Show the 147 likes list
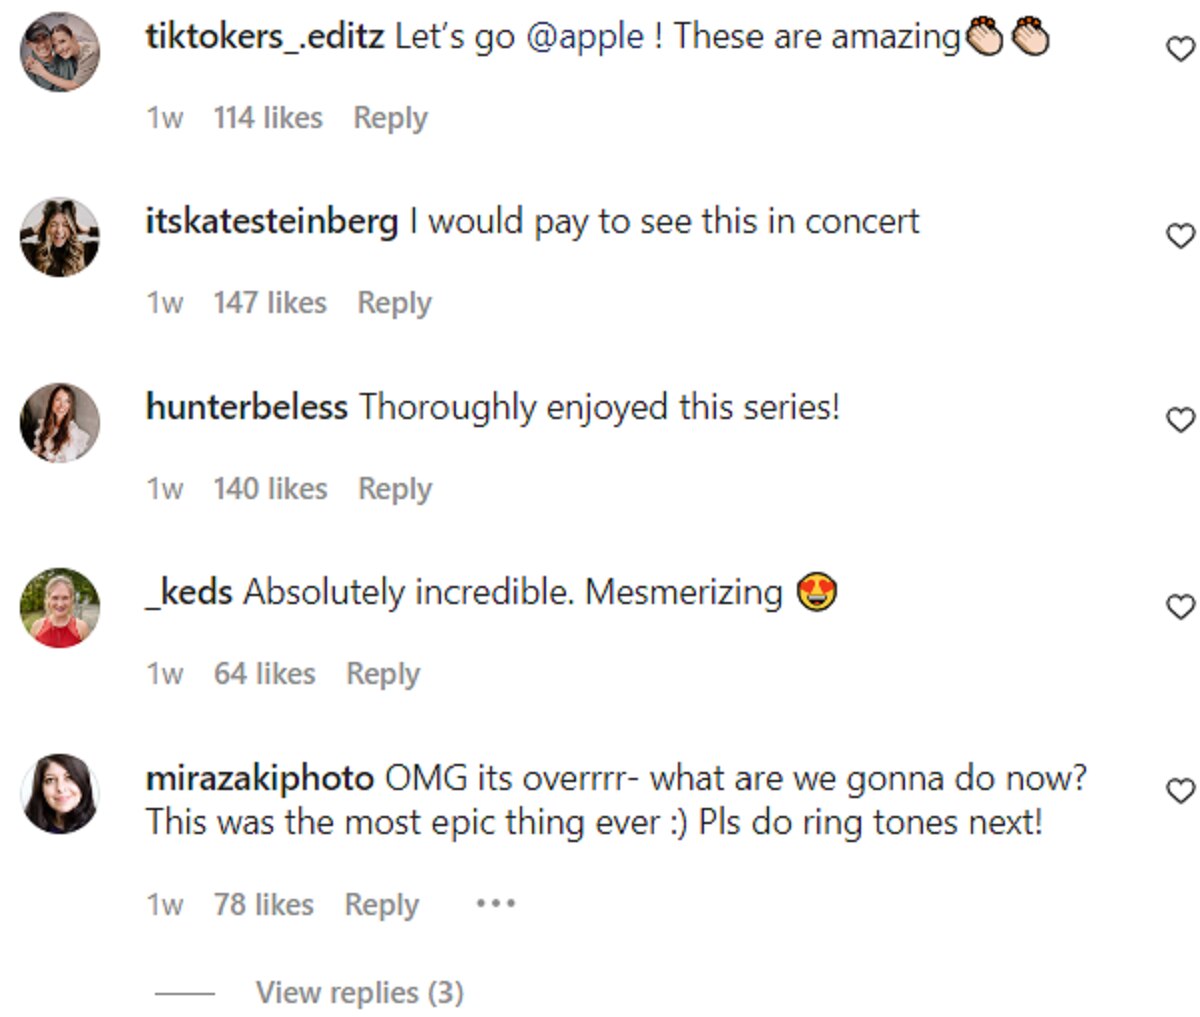The height and width of the screenshot is (1017, 1200). 270,303
